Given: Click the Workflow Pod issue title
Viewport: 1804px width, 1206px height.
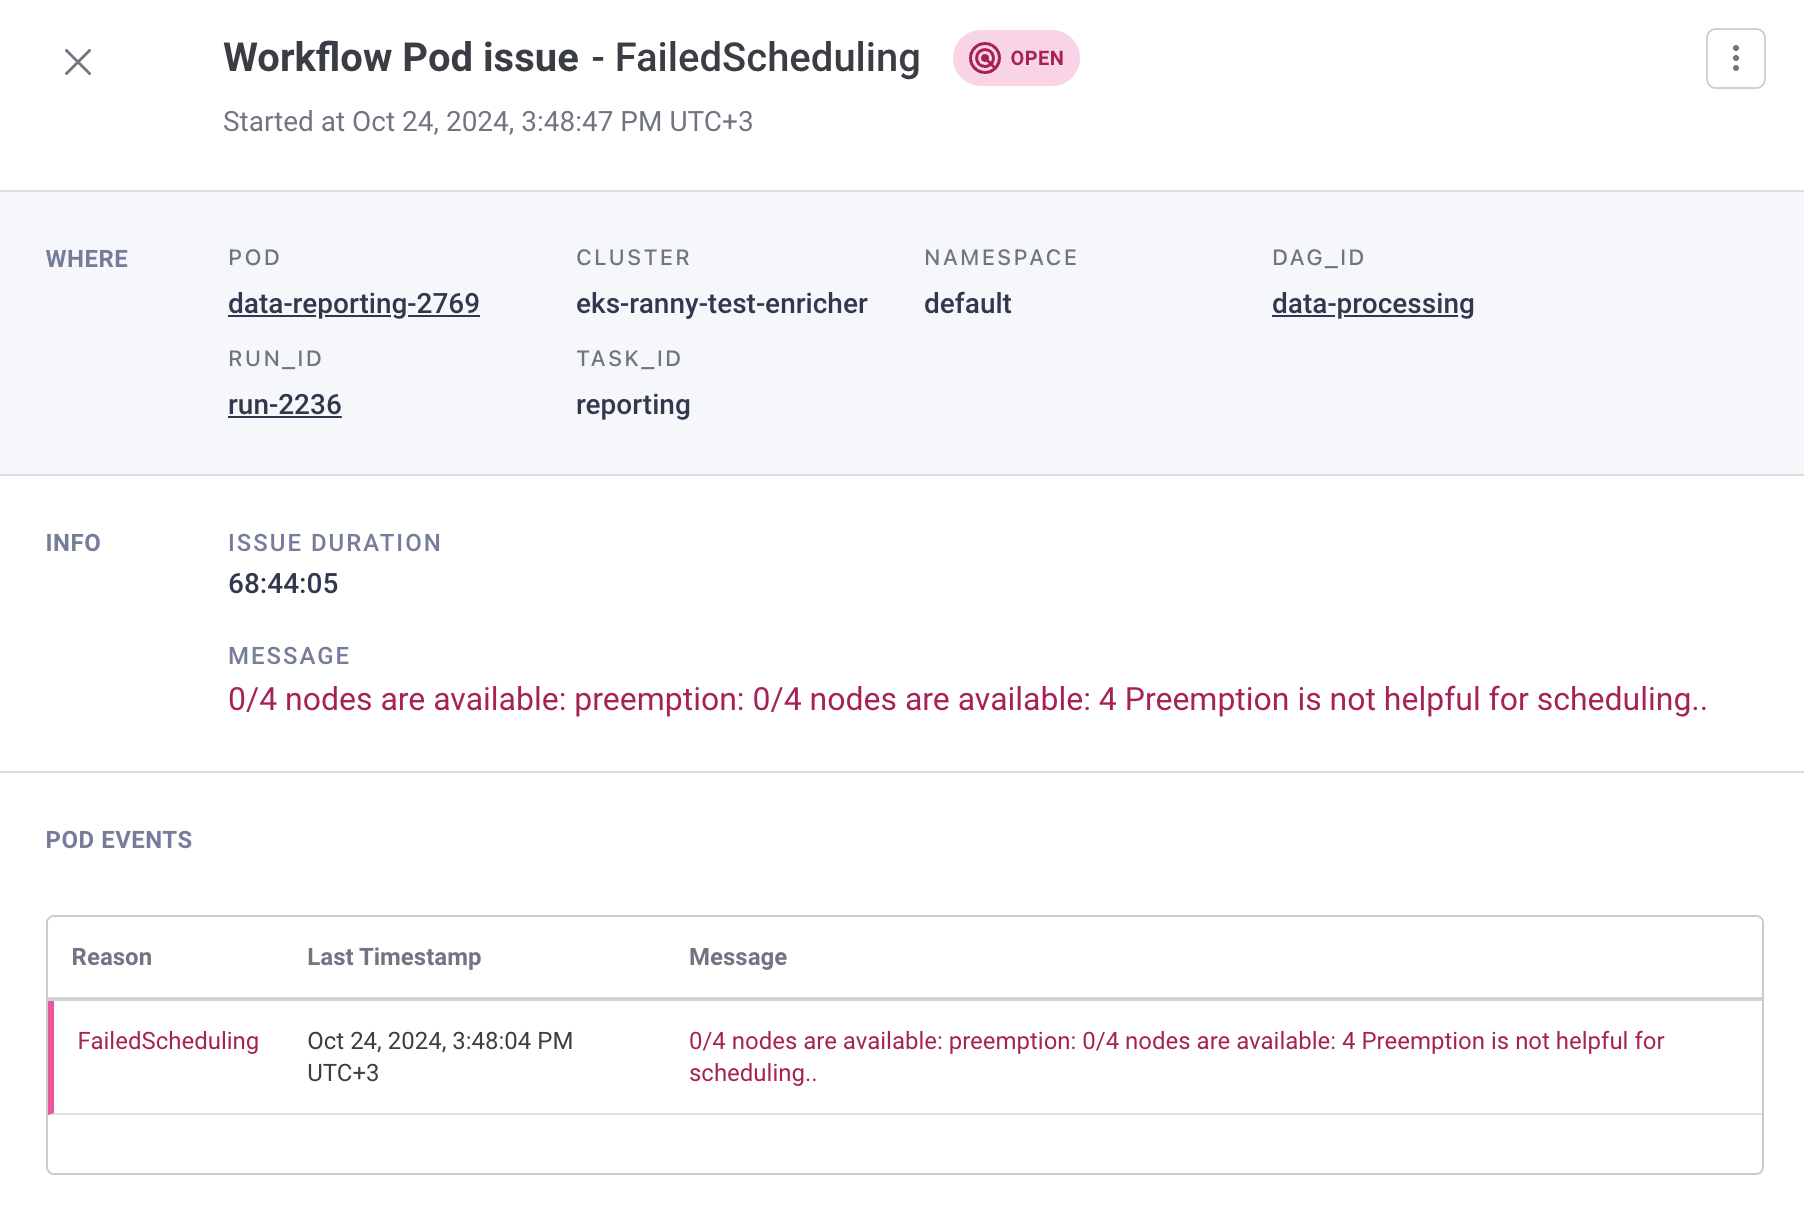Looking at the screenshot, I should pos(572,58).
